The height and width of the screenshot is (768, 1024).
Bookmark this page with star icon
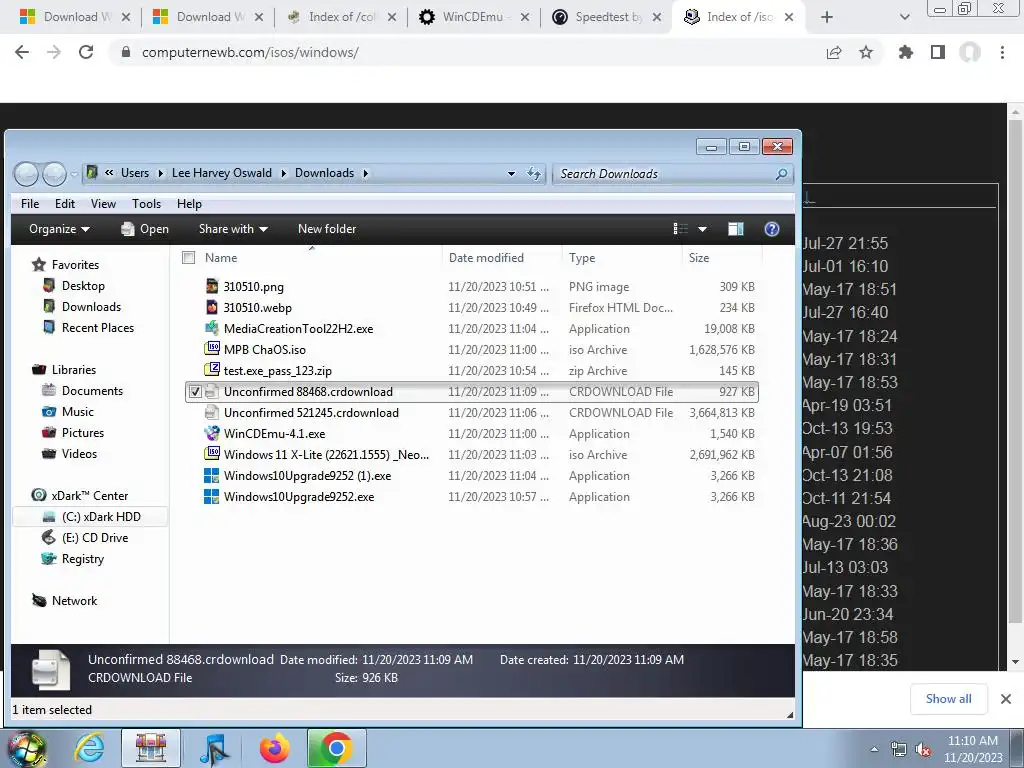[x=866, y=52]
